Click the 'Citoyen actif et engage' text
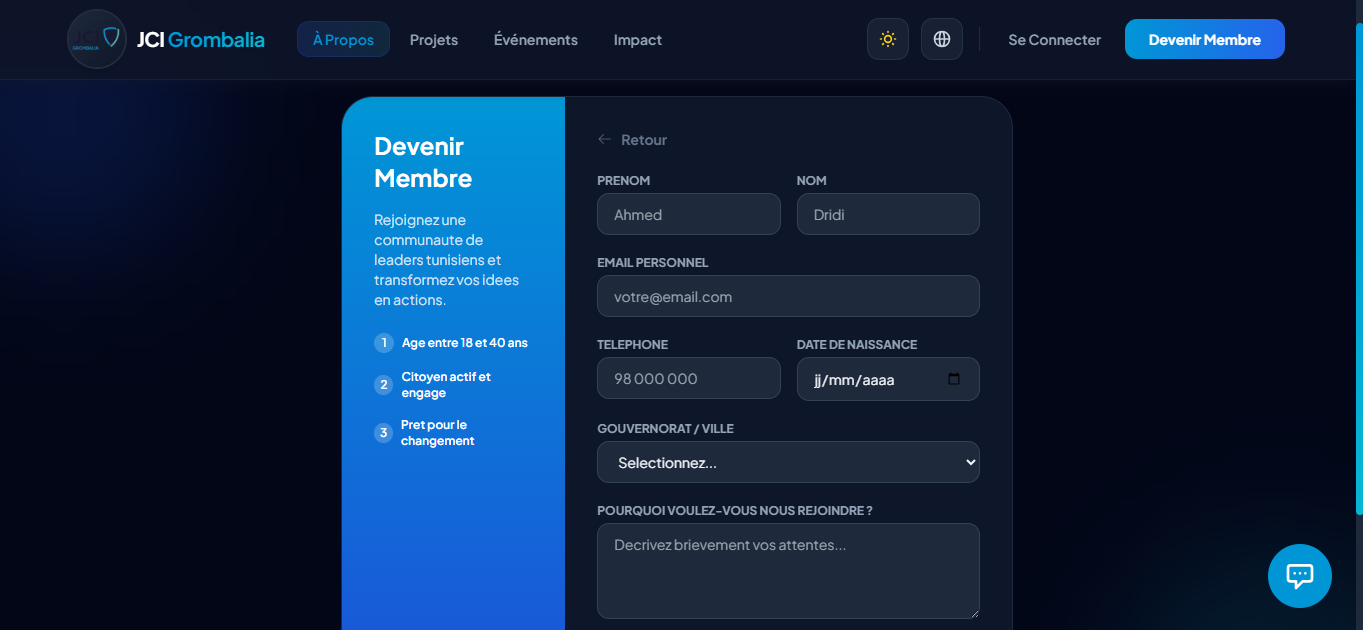 (446, 385)
